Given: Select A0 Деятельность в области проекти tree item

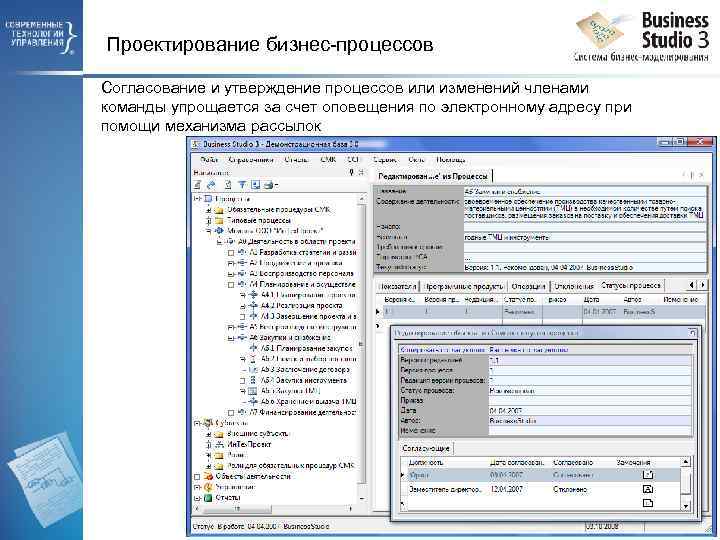Looking at the screenshot, I should (297, 242).
